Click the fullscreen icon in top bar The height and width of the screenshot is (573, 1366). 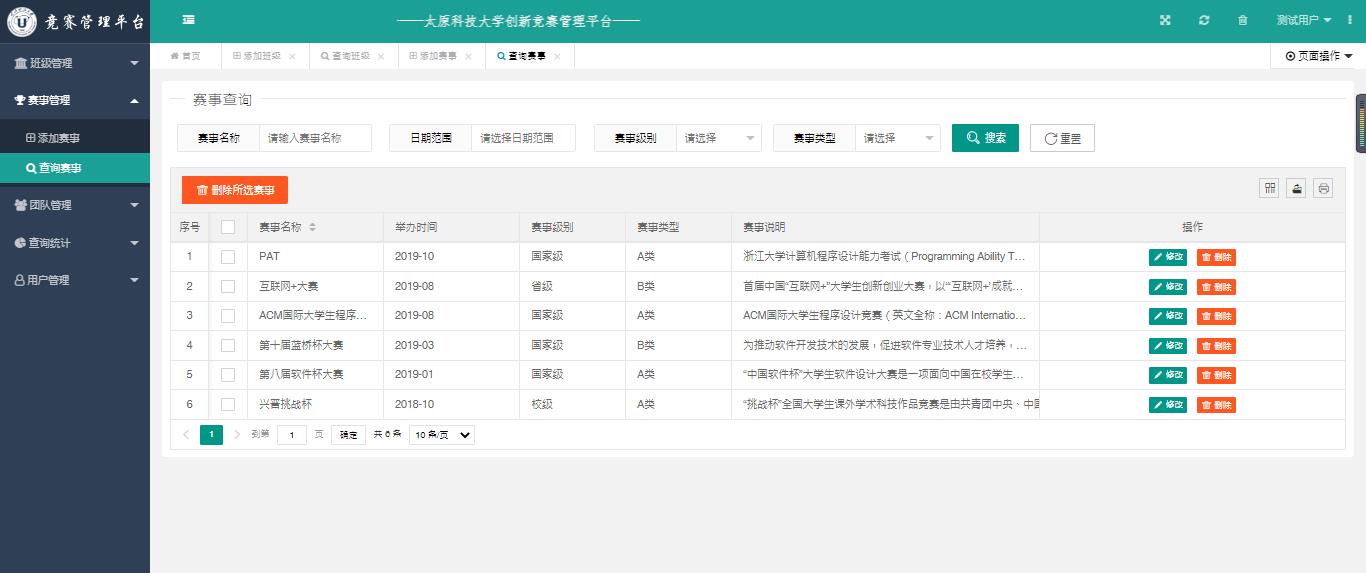(1165, 21)
